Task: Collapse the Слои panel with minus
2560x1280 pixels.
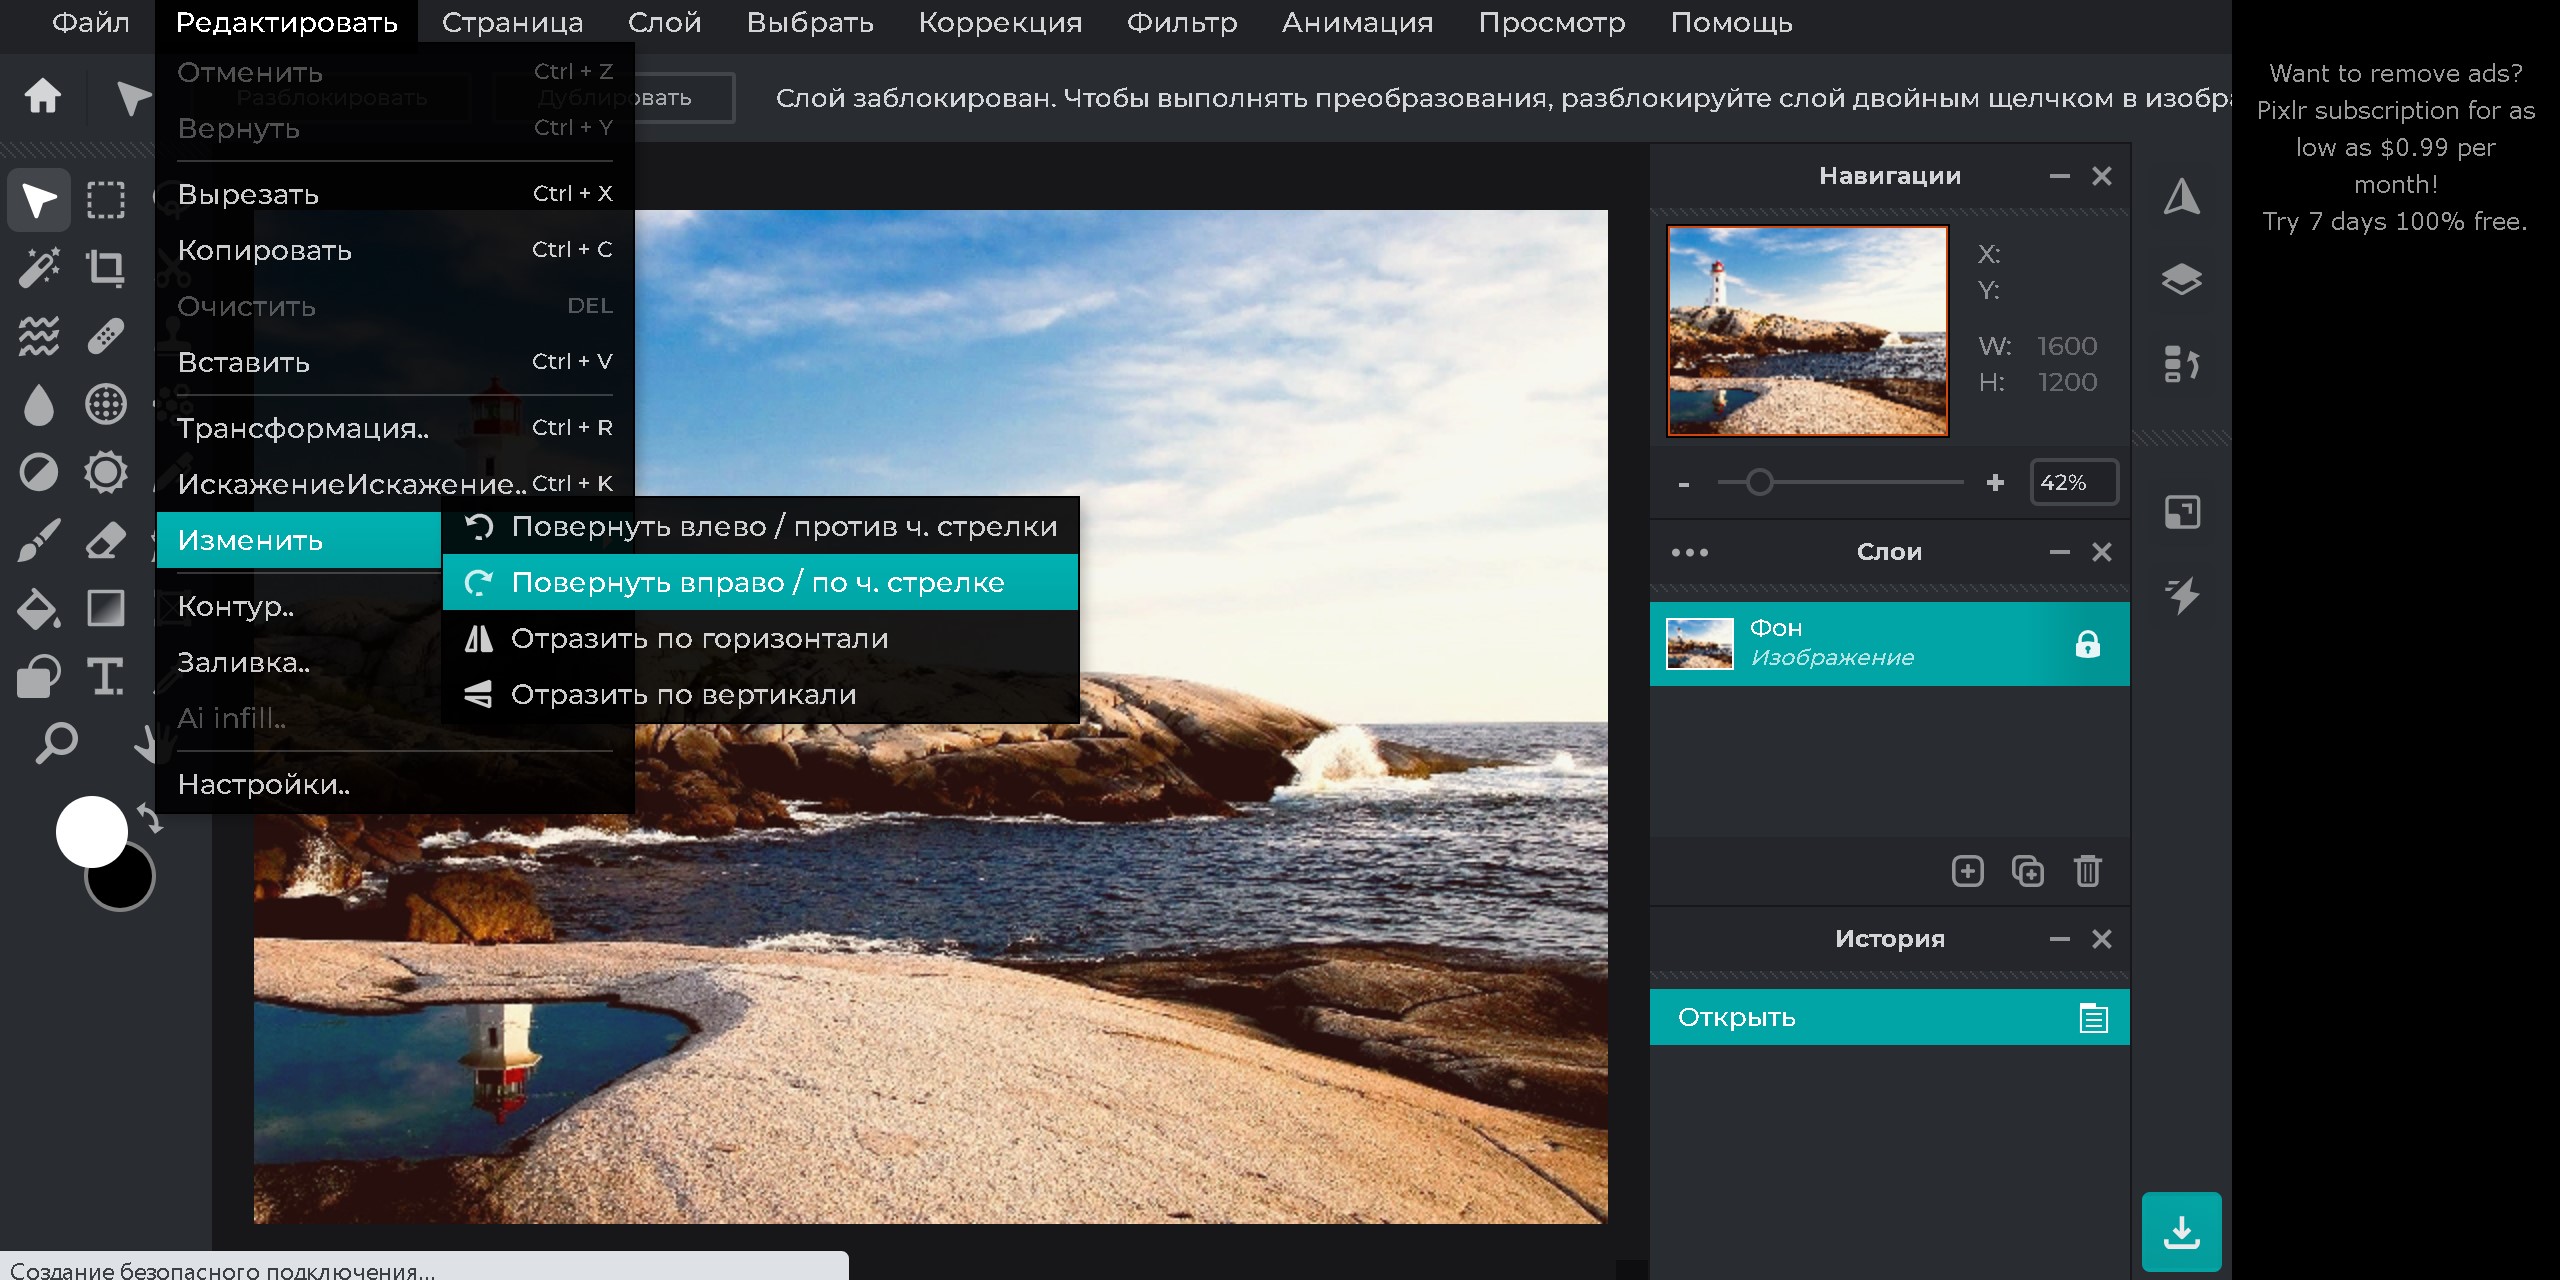Action: coord(2059,552)
